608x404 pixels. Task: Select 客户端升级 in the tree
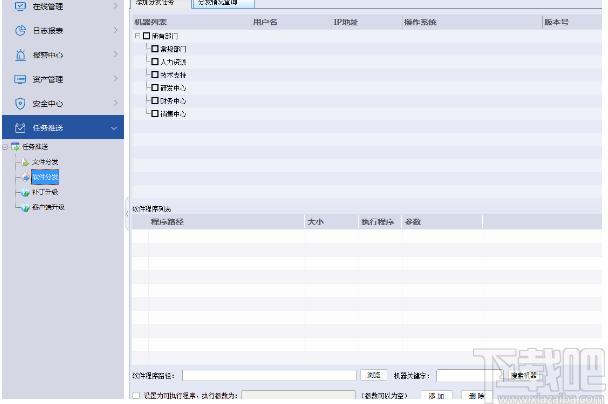(48, 207)
